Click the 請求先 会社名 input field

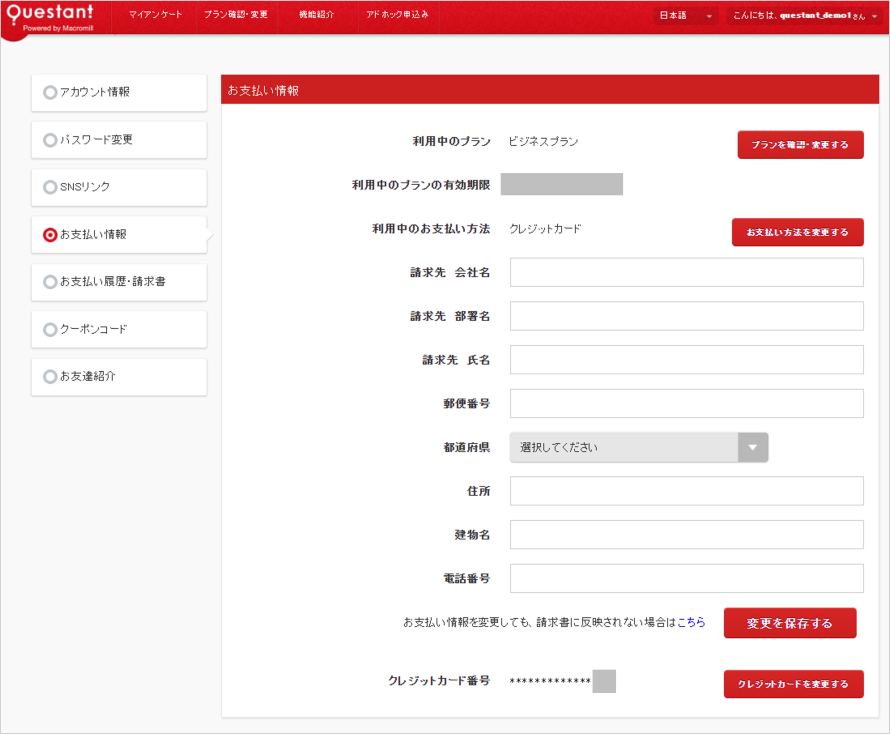pyautogui.click(x=686, y=272)
